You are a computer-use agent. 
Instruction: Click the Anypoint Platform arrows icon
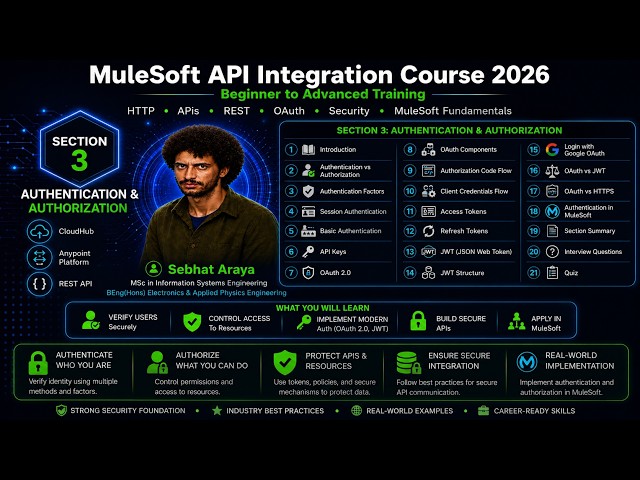(40, 258)
